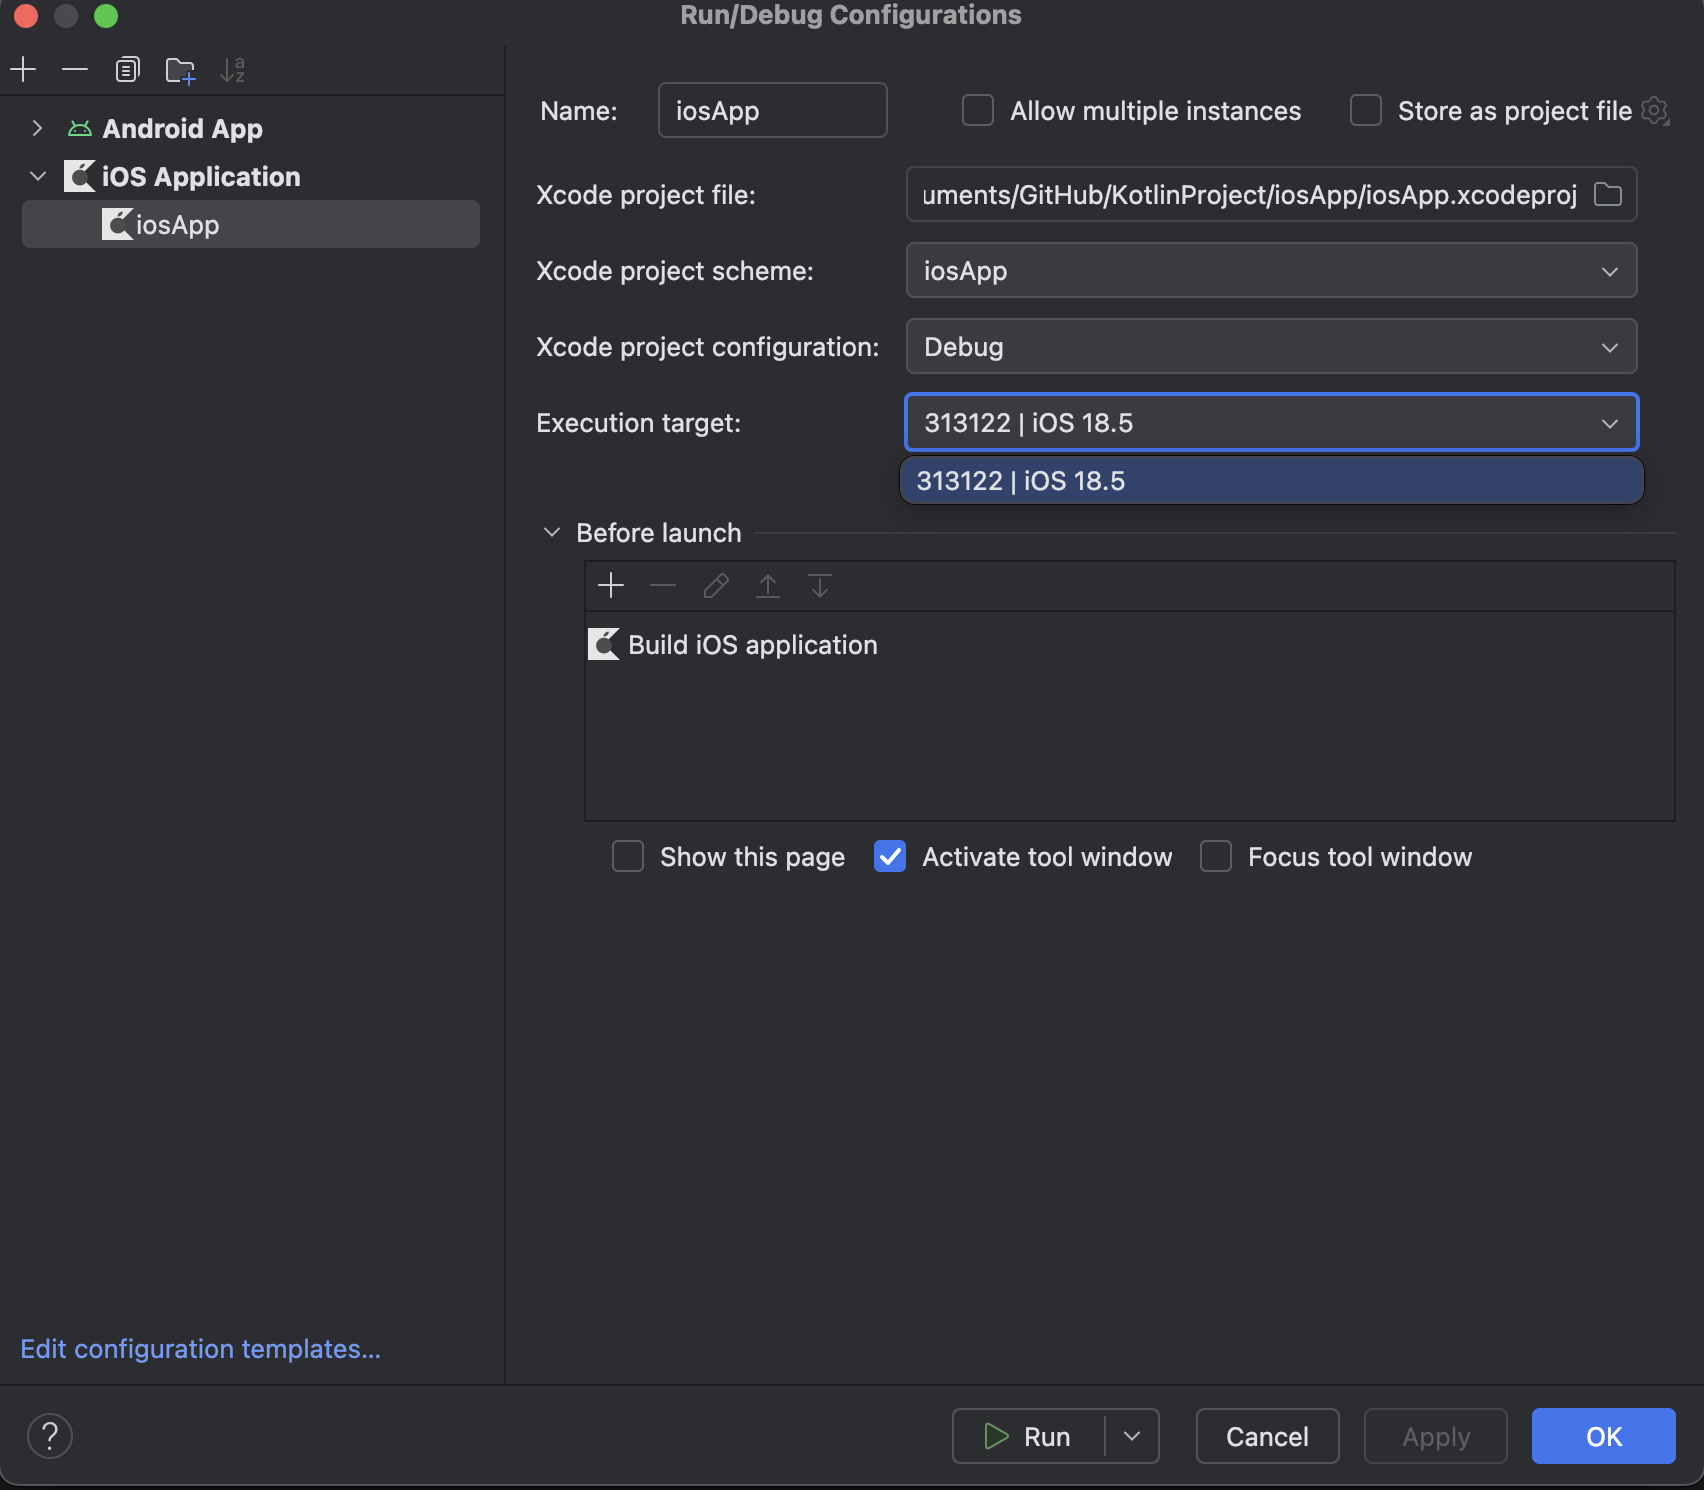Confirm with the OK button
This screenshot has width=1704, height=1490.
[x=1604, y=1436]
